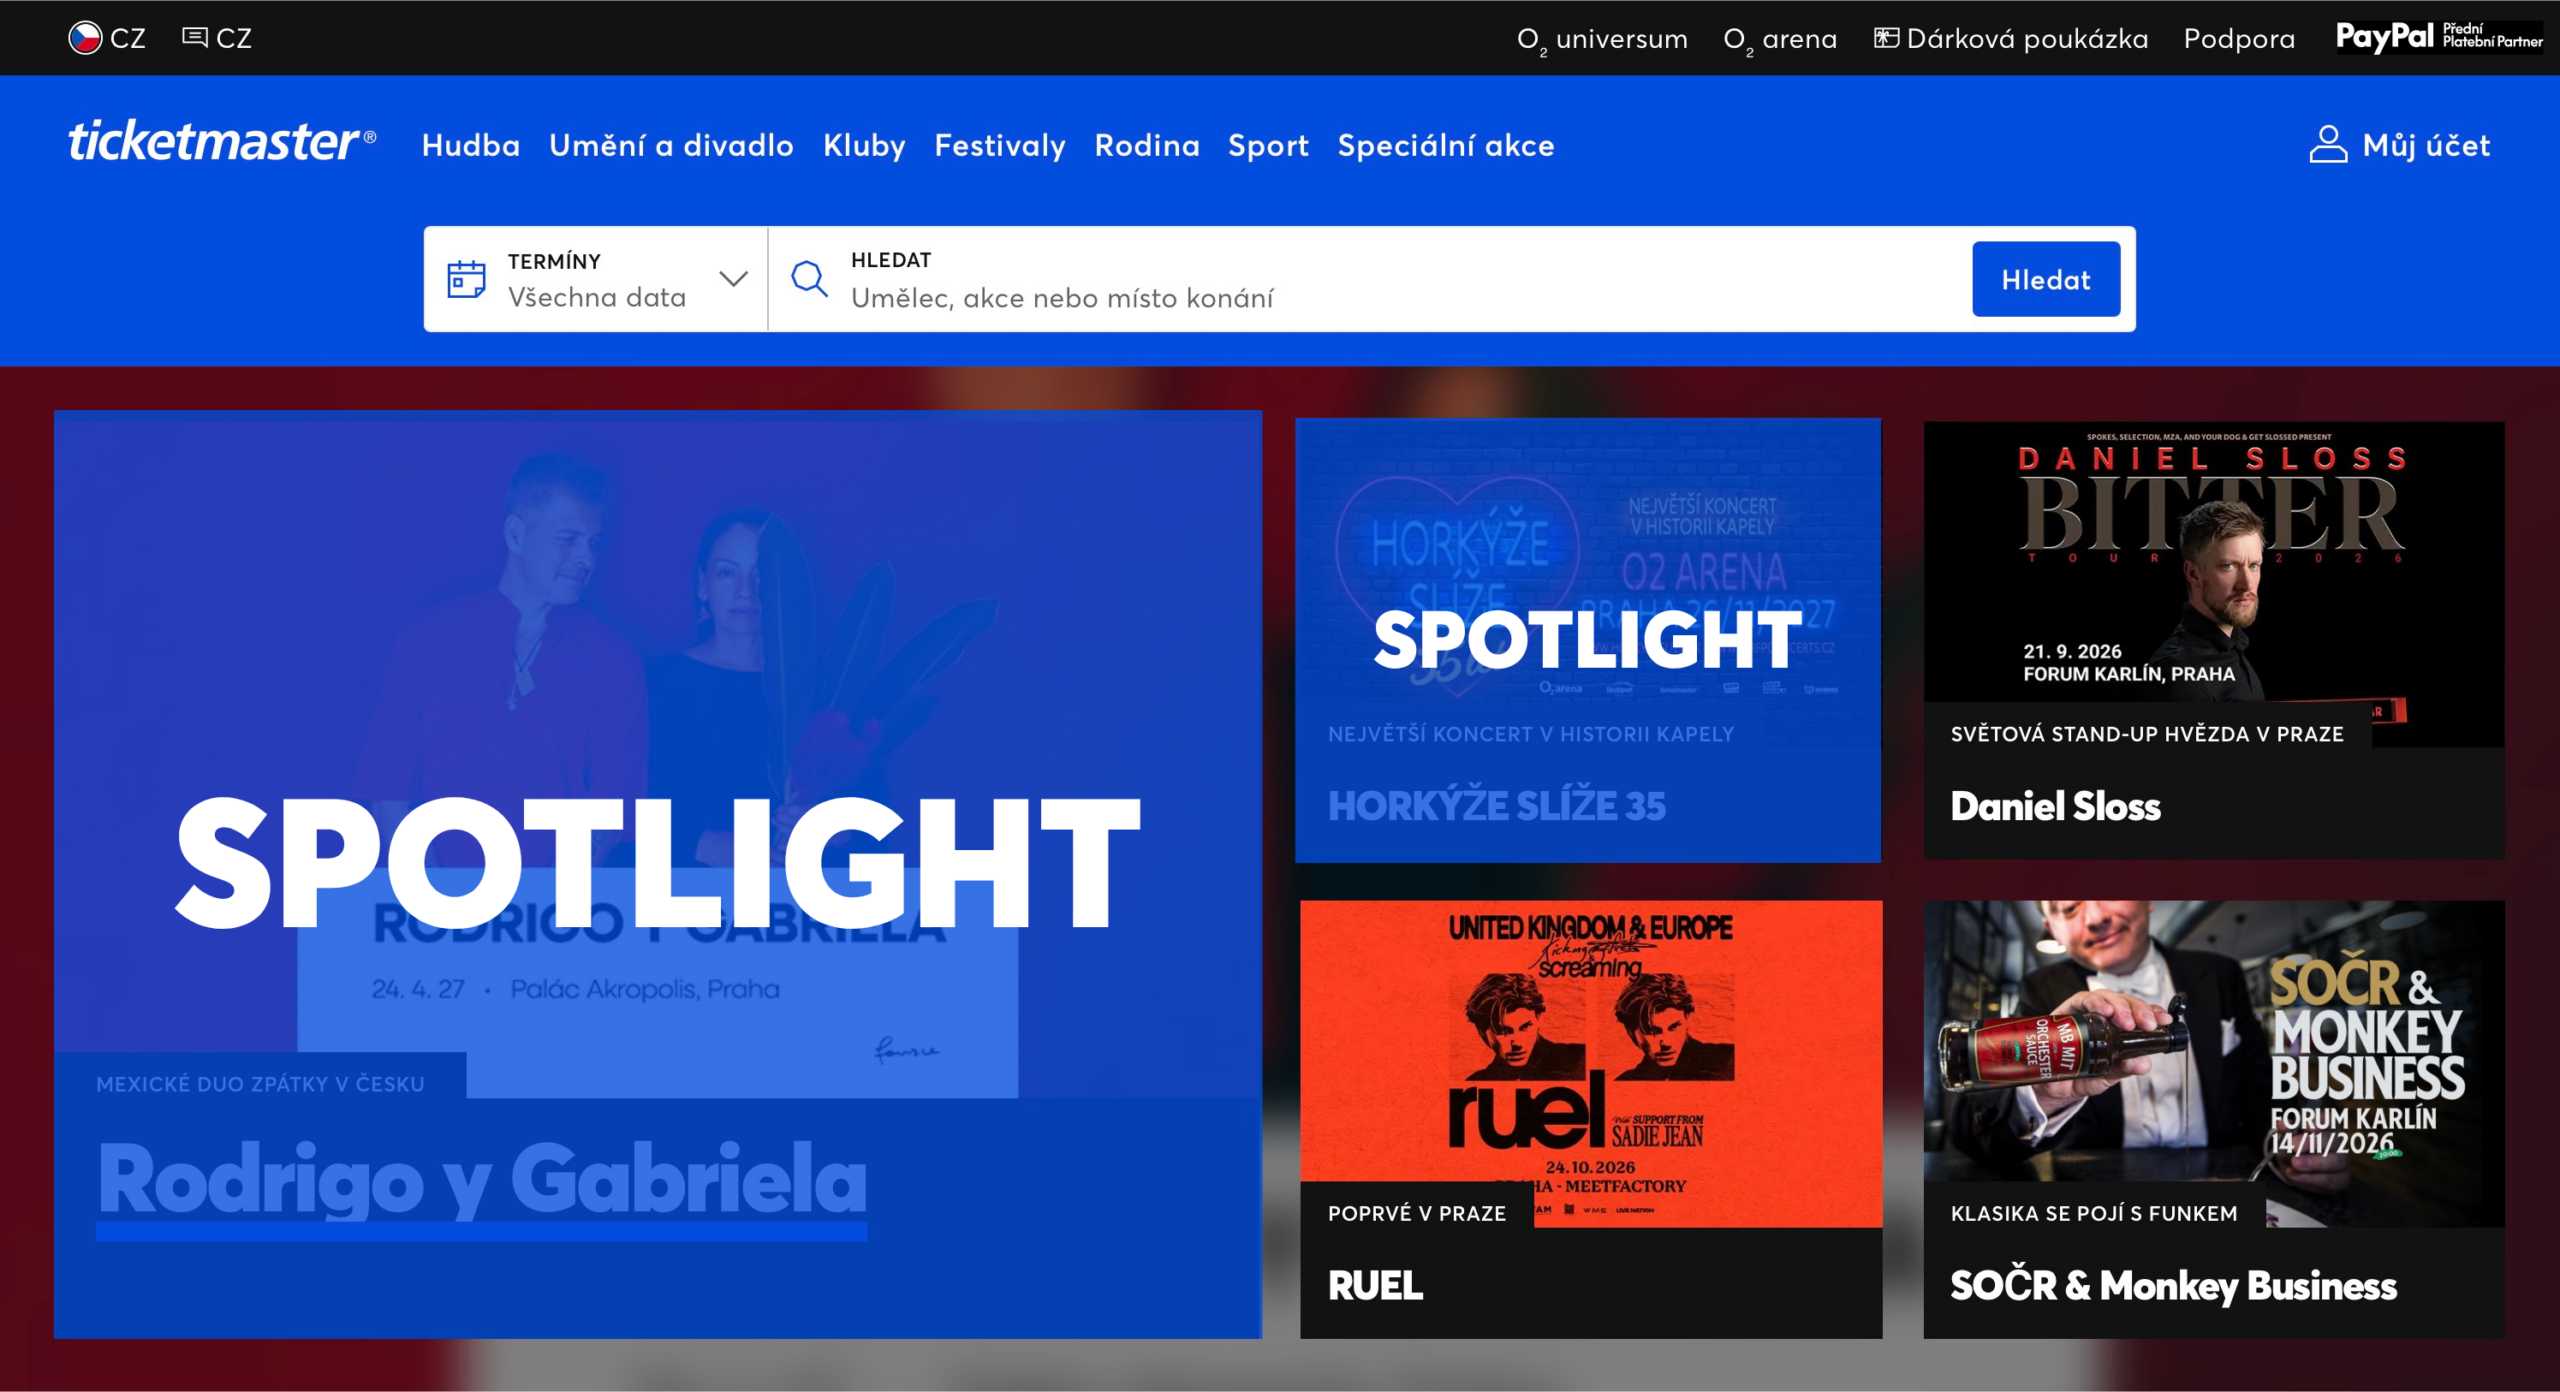Click the blue Hledat search button

pyautogui.click(x=2046, y=279)
